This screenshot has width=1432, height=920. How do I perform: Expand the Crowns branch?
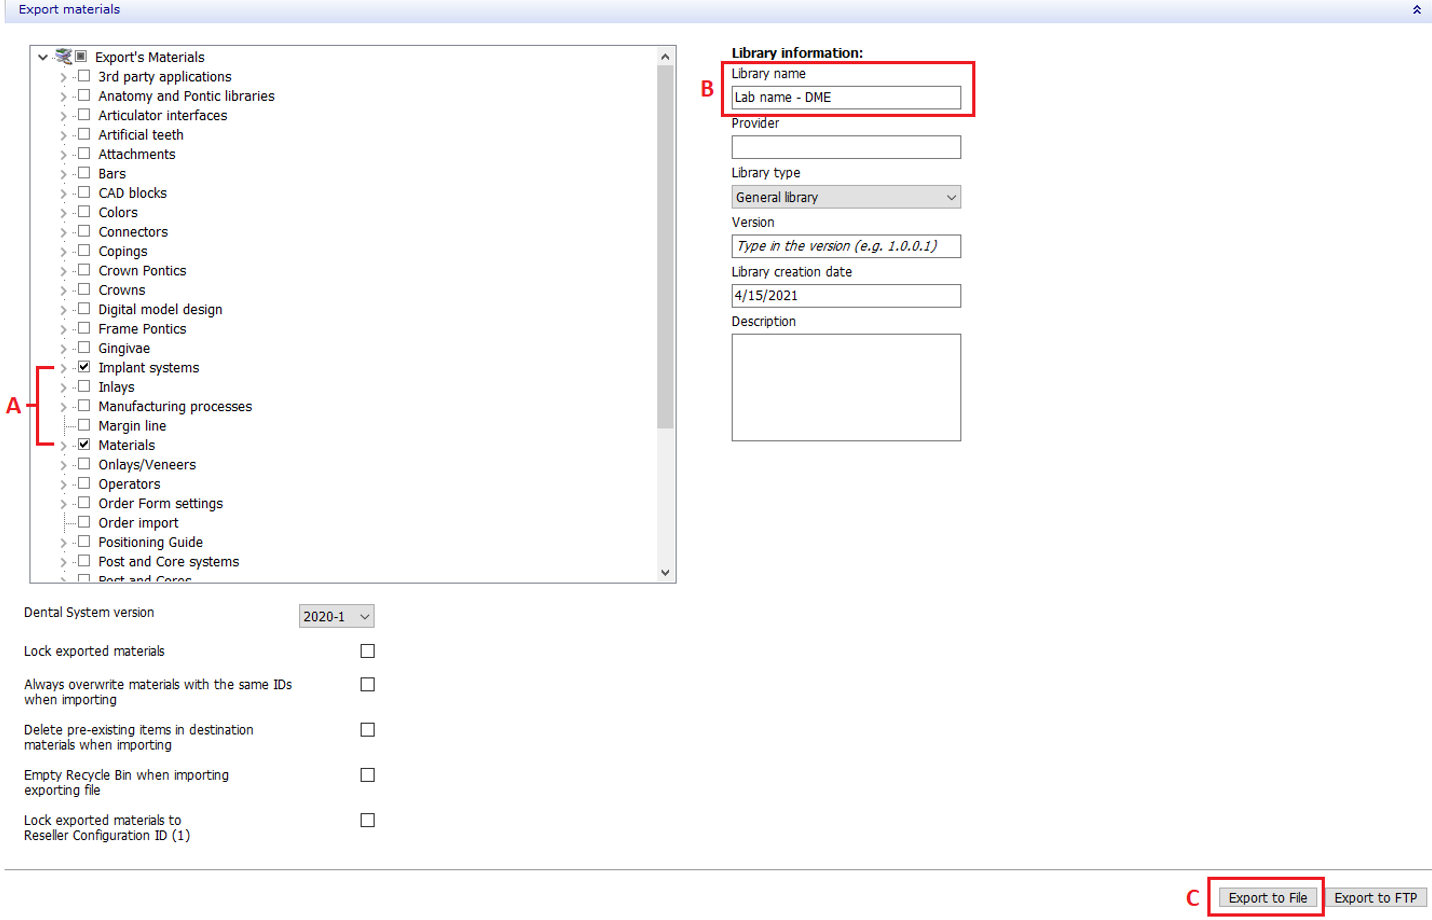[x=62, y=289]
